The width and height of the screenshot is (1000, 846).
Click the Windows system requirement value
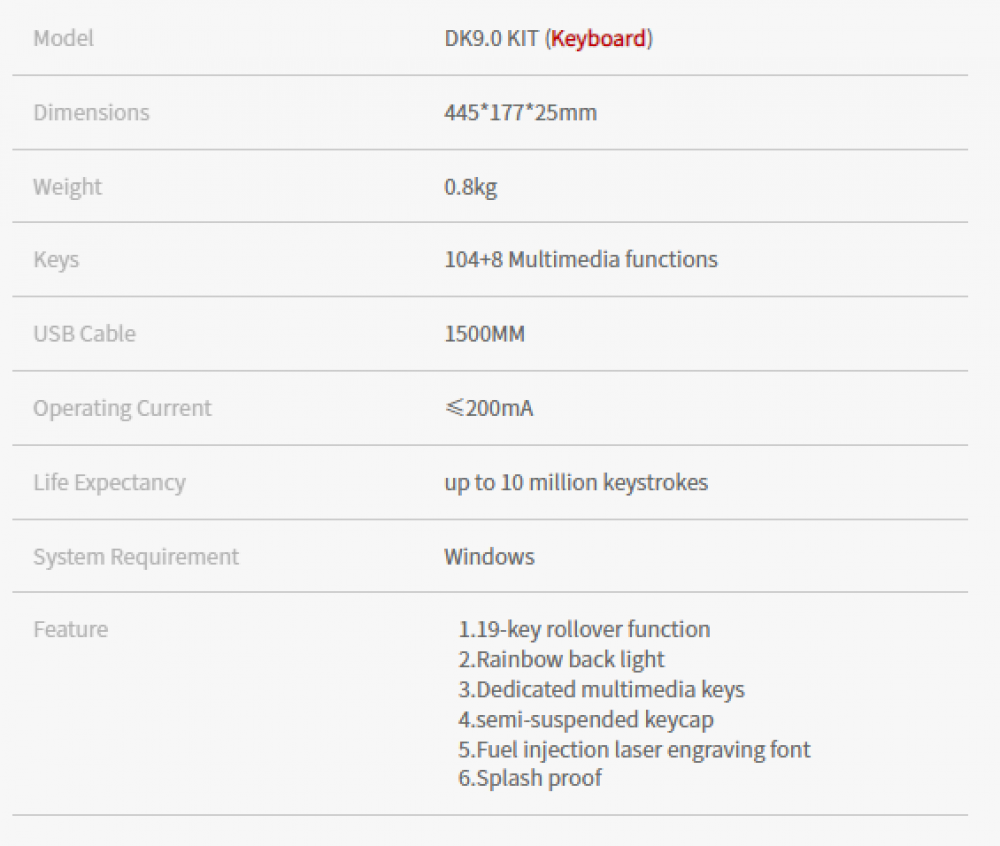point(489,556)
